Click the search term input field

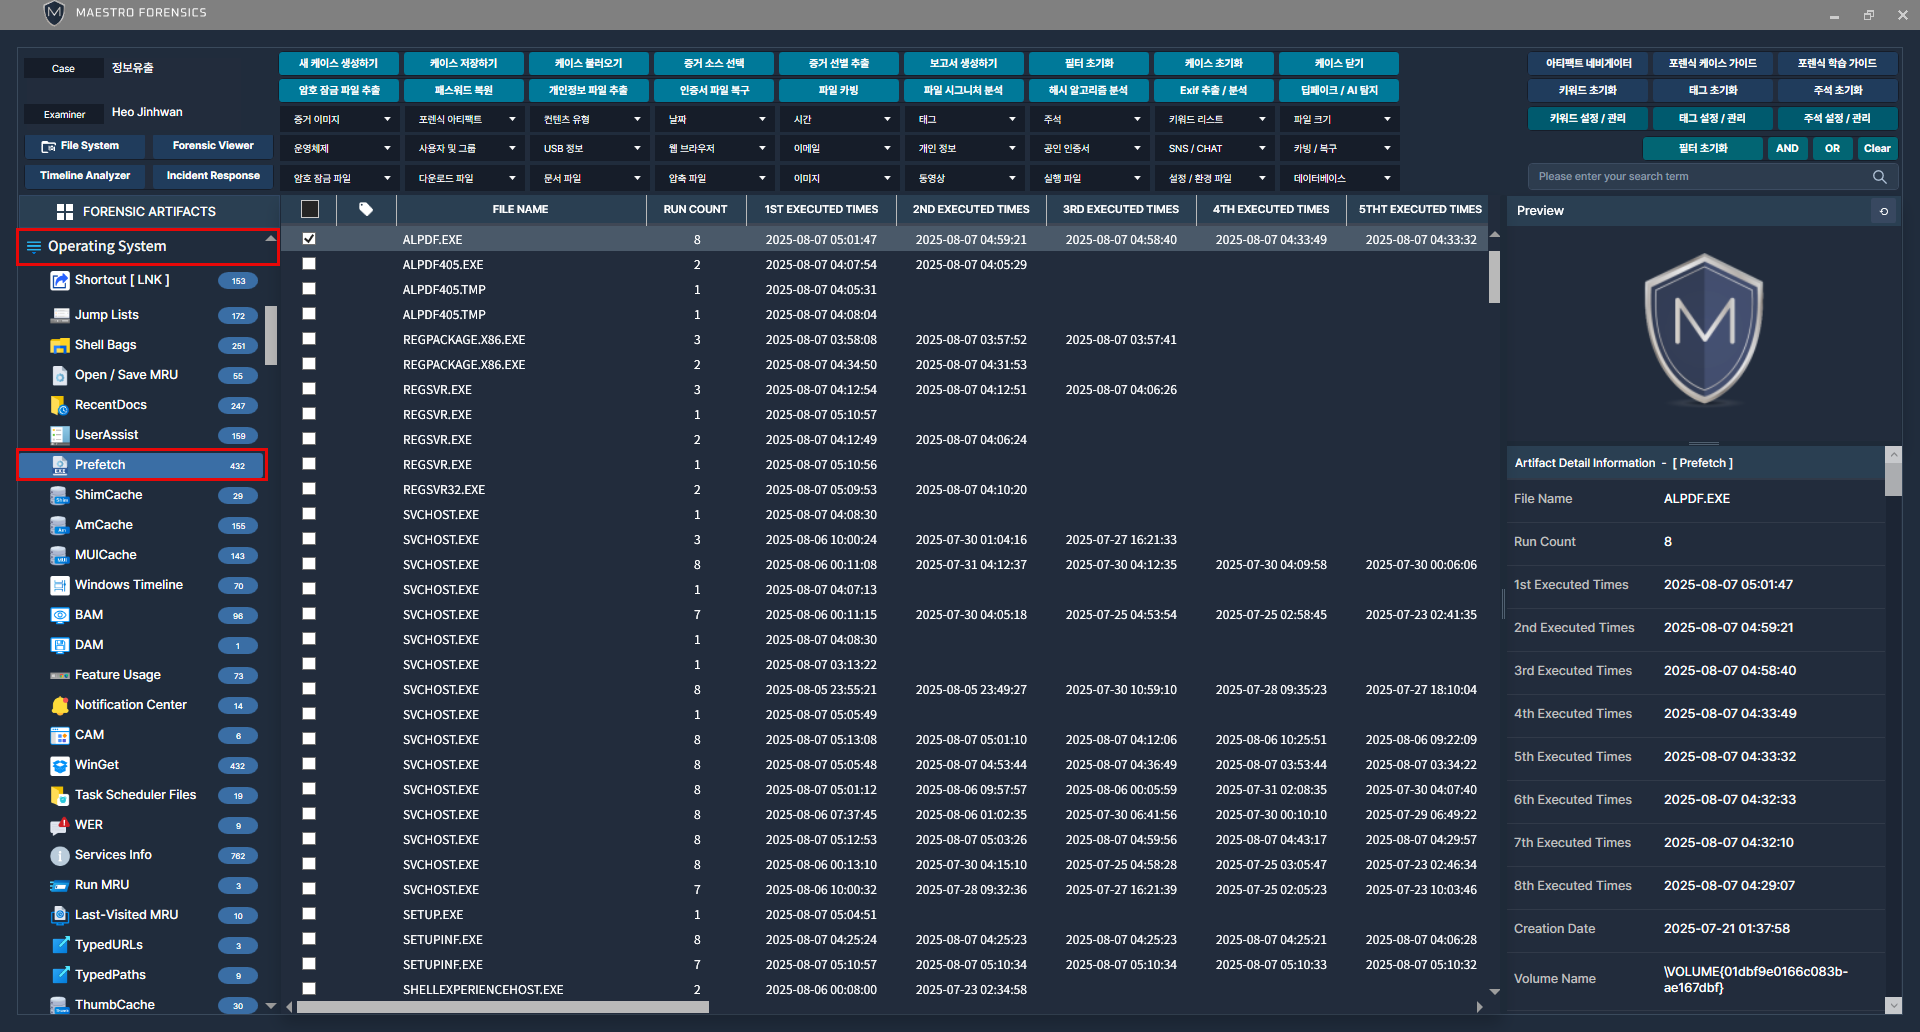[x=1700, y=177]
